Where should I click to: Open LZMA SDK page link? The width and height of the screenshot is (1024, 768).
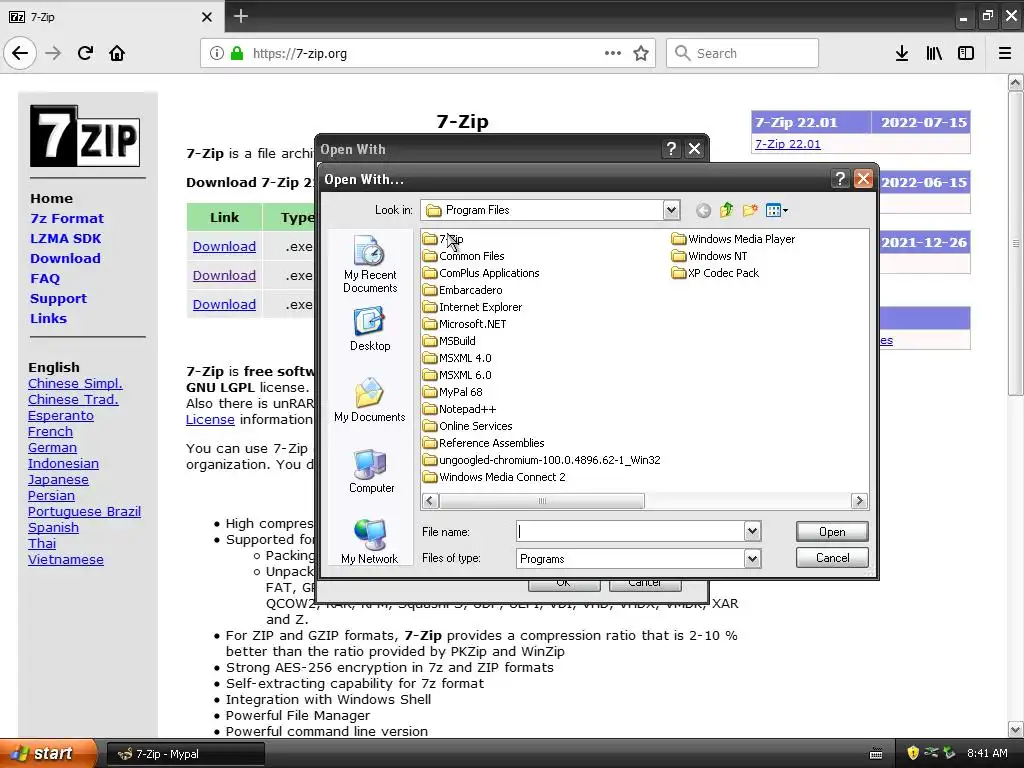[65, 238]
